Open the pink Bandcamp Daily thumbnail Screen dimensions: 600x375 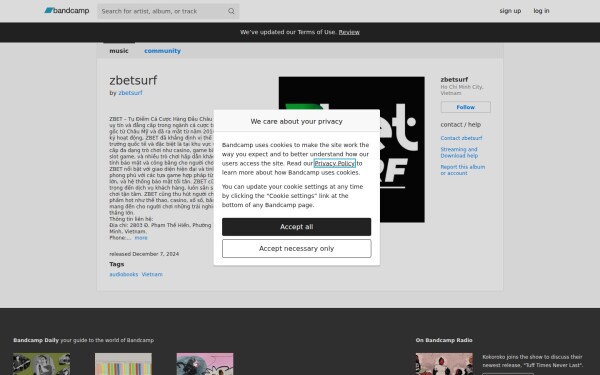point(205,364)
